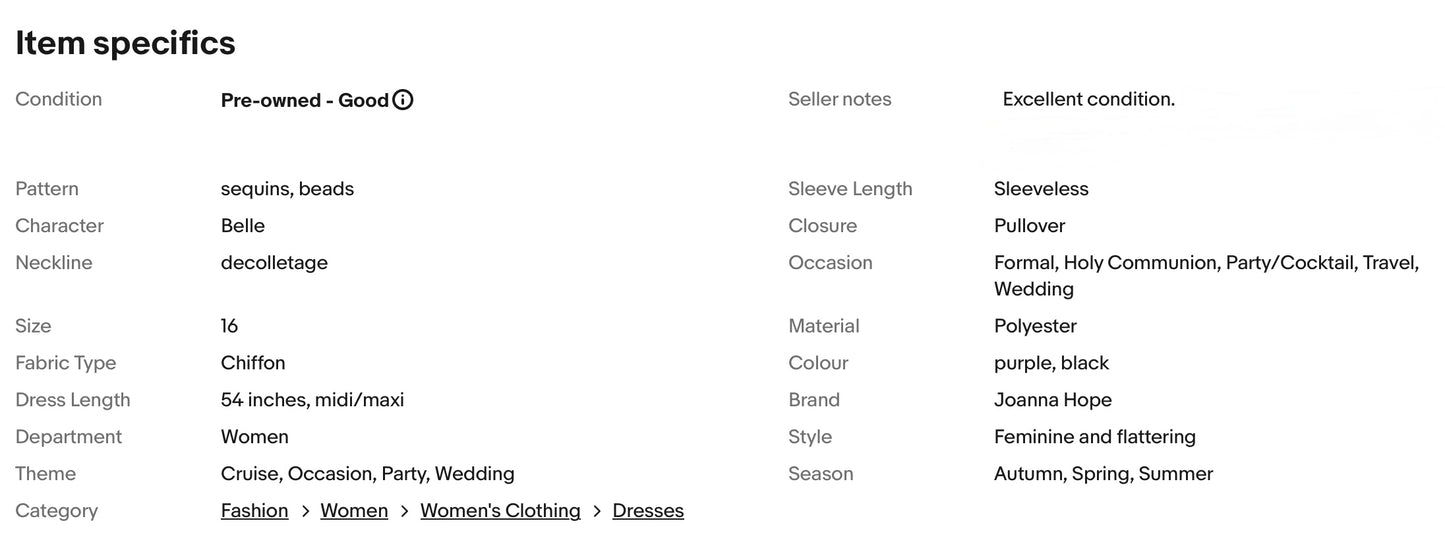1445x556 pixels.
Task: Click the info icon beside Pre-owned - Good
Action: (x=403, y=100)
